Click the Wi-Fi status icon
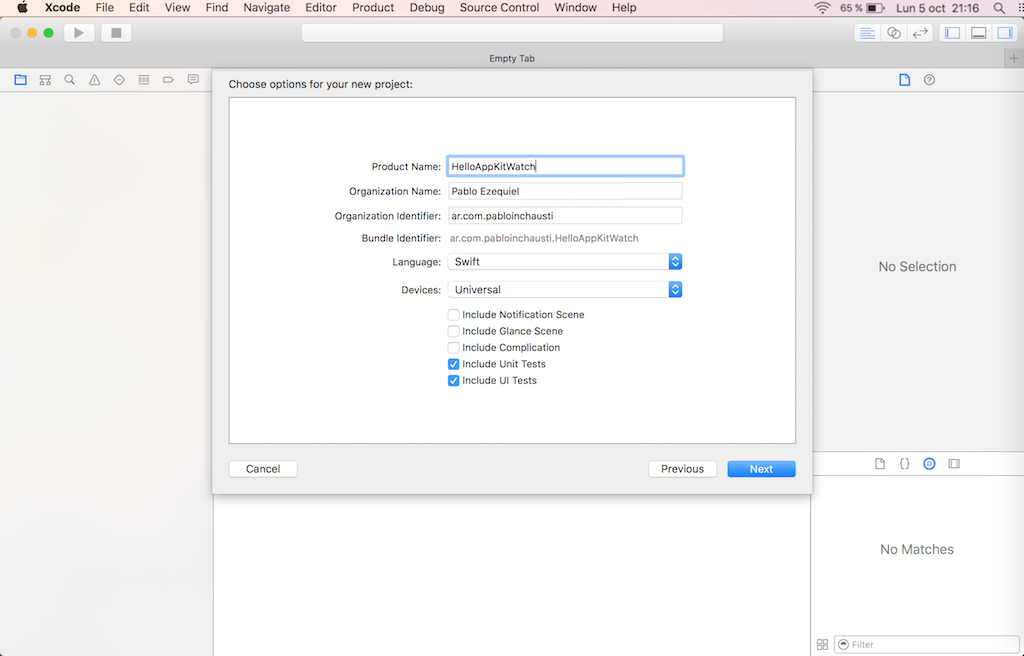The image size is (1024, 656). 822,8
